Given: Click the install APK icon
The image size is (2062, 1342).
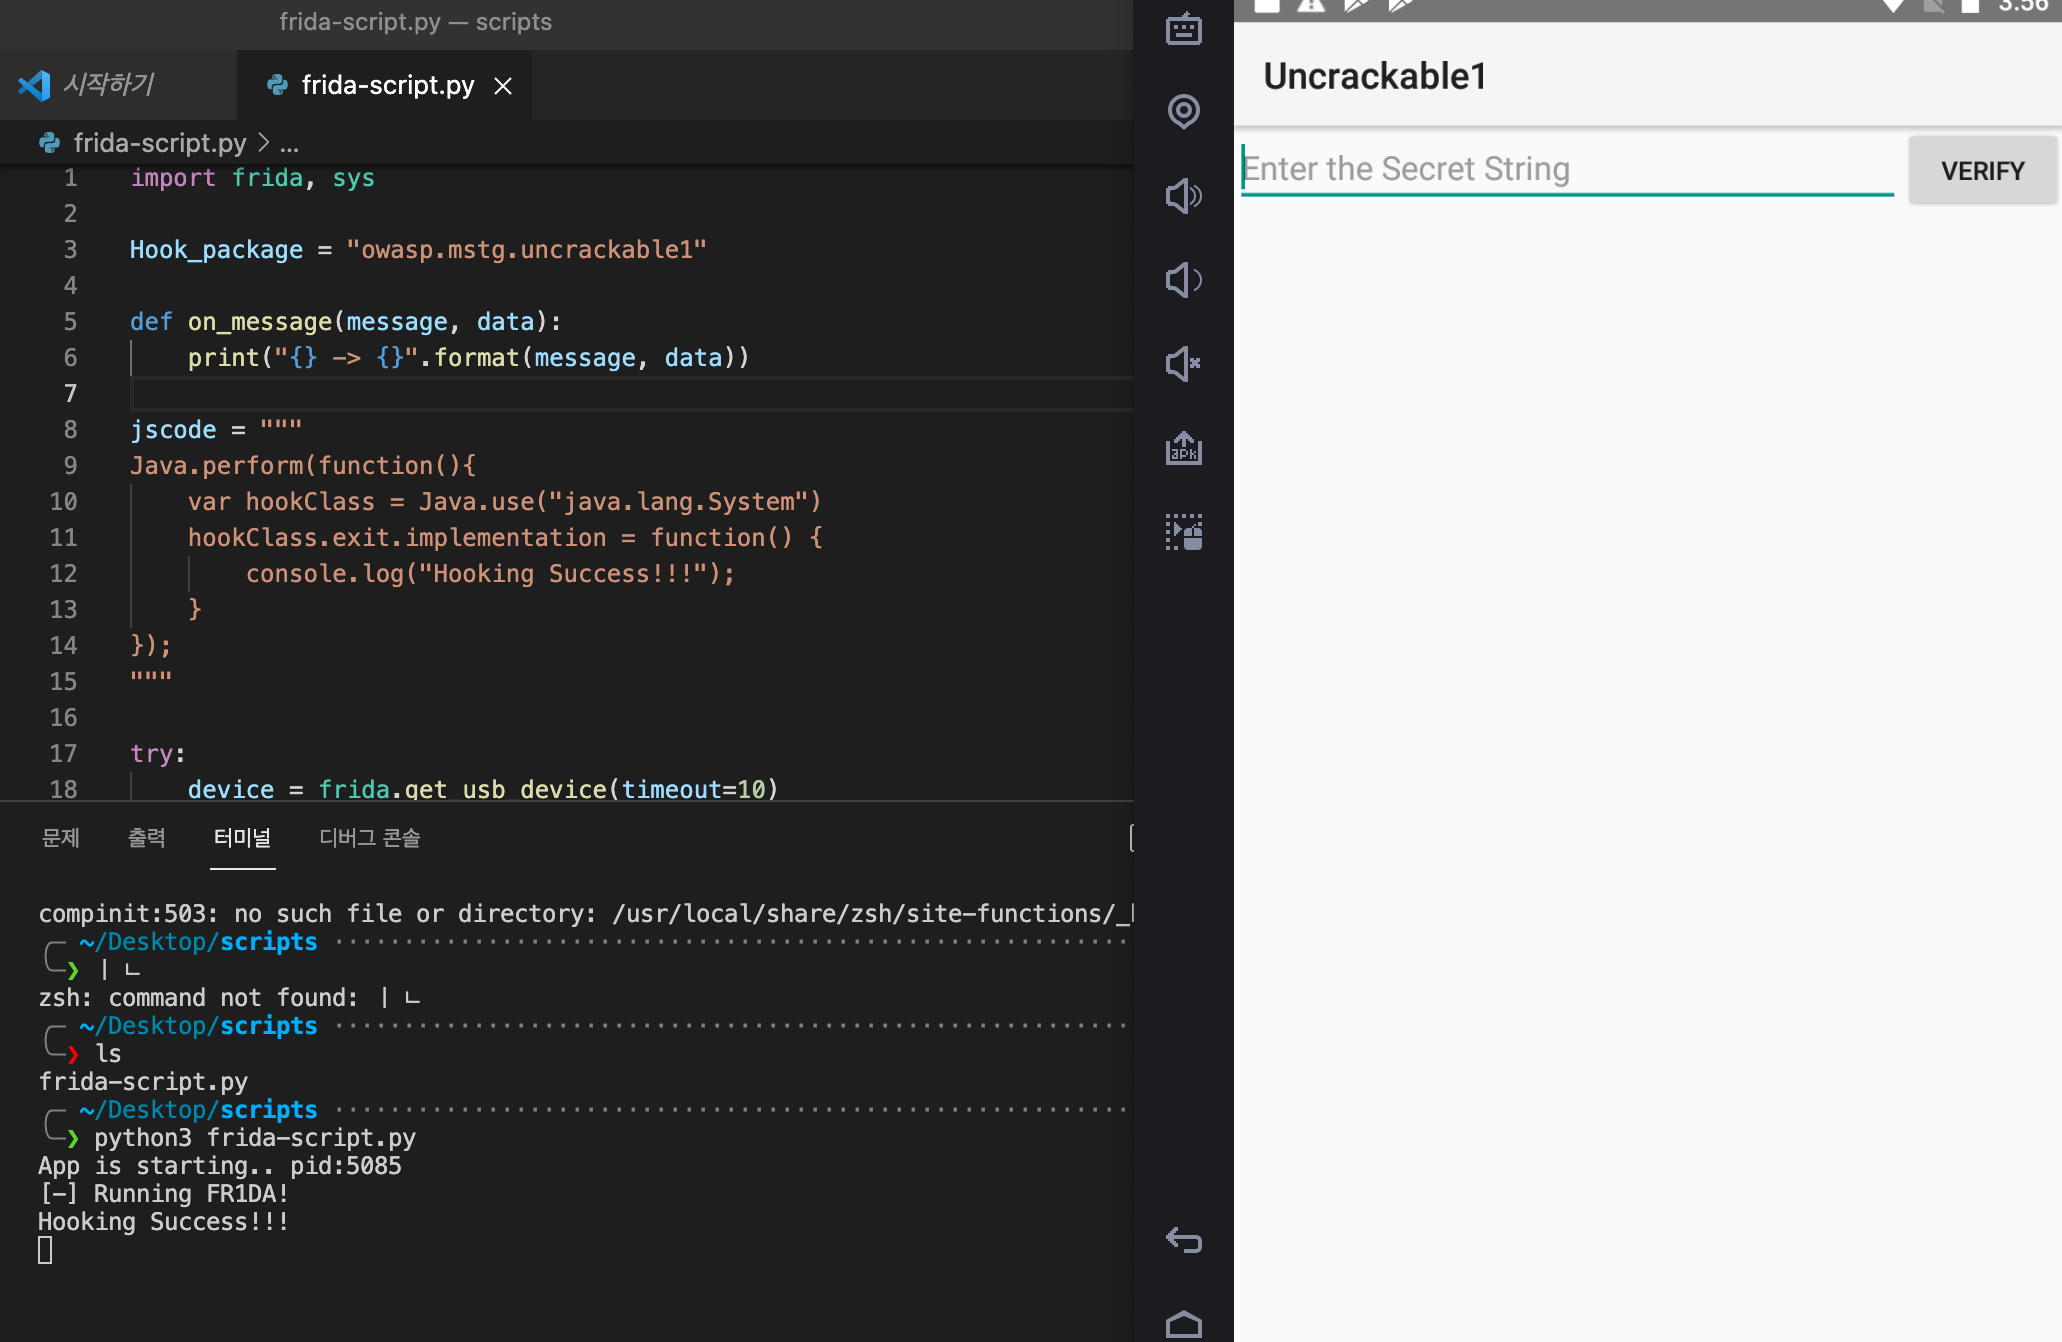Looking at the screenshot, I should point(1183,449).
